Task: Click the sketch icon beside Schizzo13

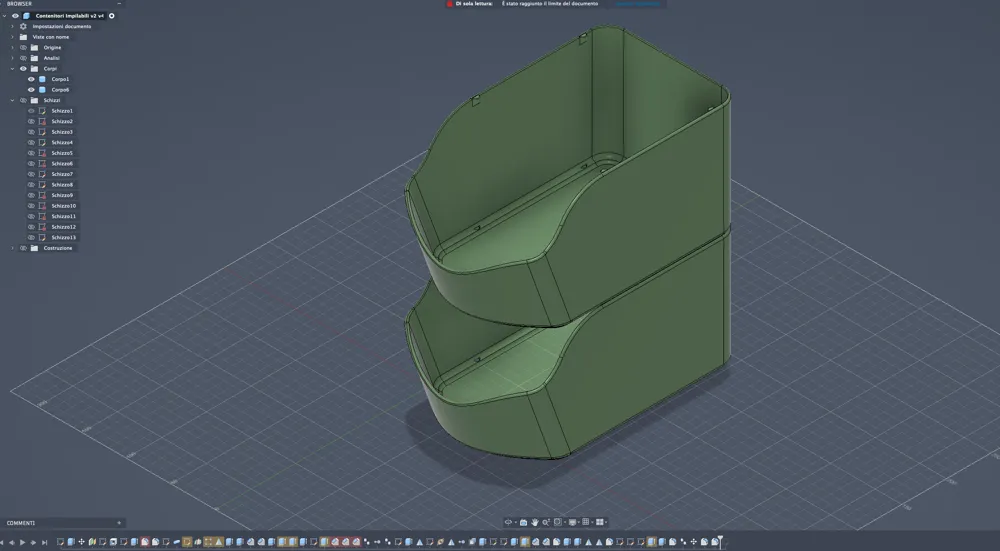Action: coord(43,237)
